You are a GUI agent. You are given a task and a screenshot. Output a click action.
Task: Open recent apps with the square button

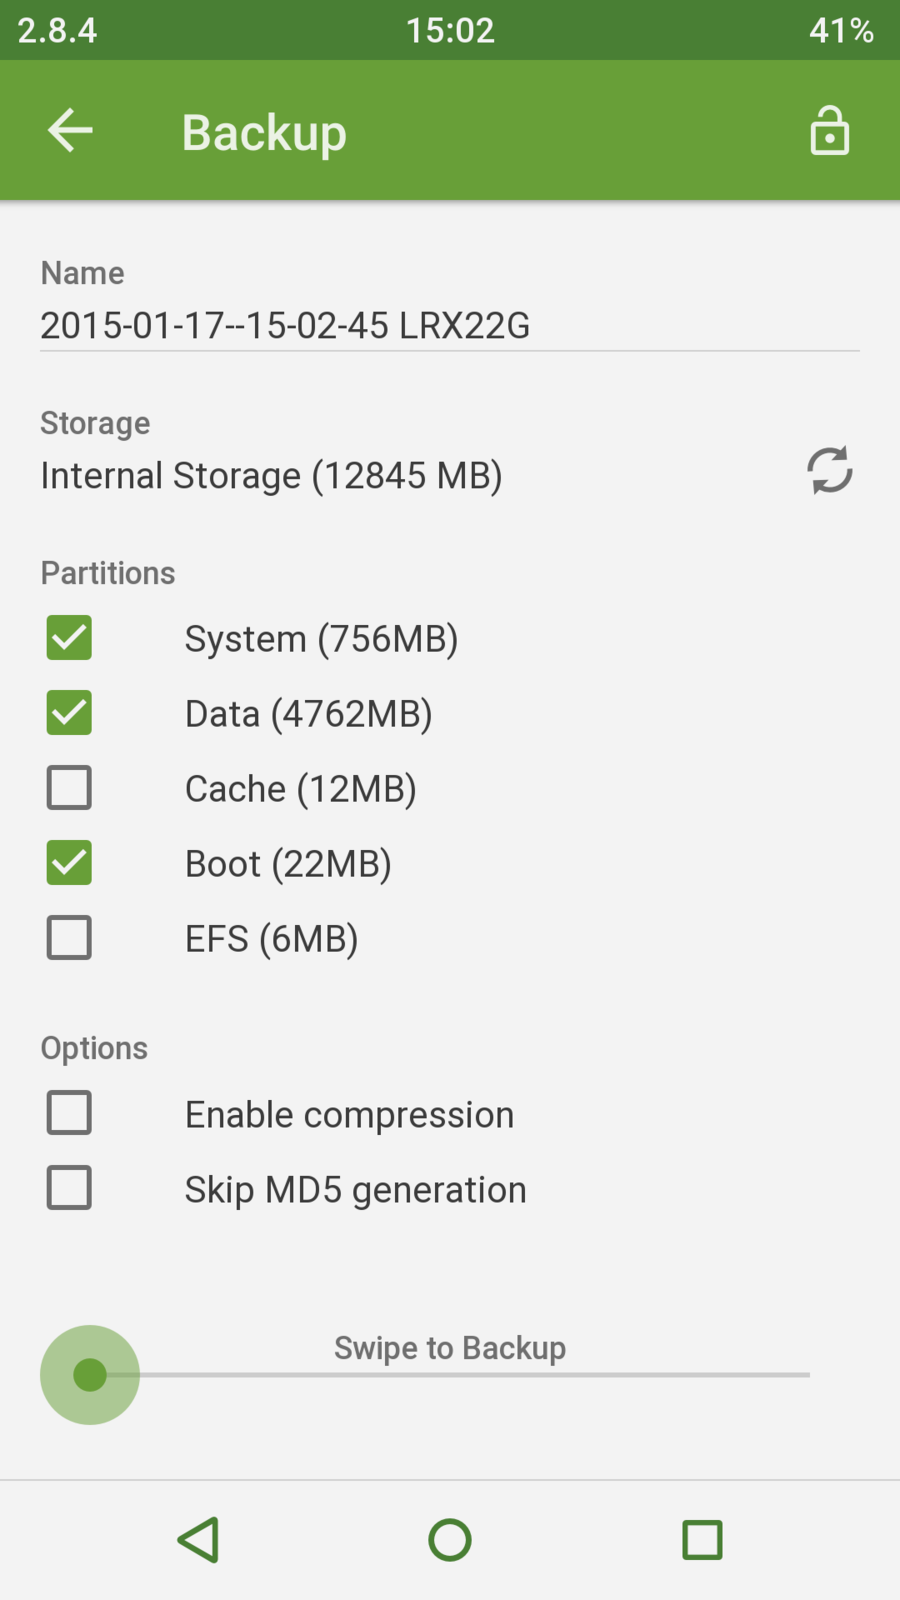(x=702, y=1540)
